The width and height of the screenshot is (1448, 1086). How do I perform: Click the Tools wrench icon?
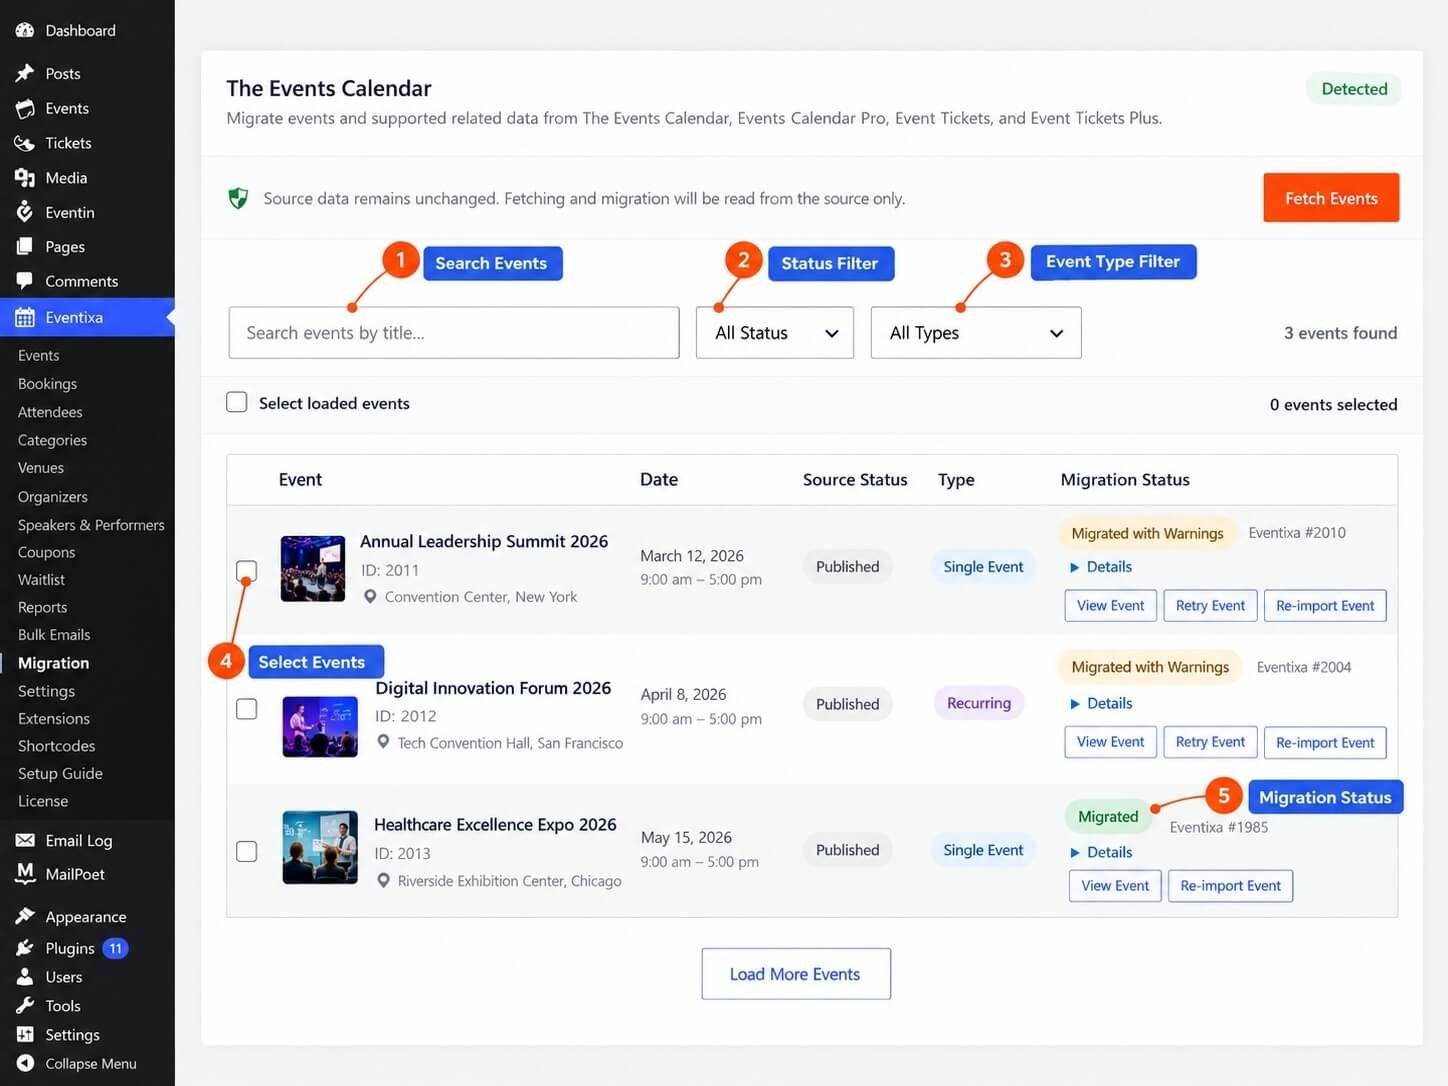(x=25, y=1006)
